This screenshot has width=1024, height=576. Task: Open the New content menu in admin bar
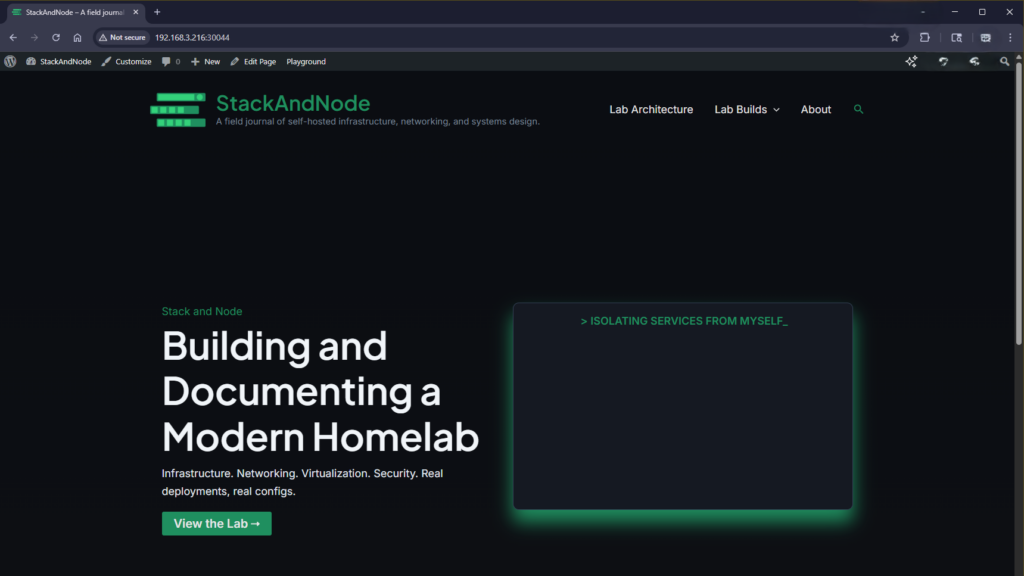tap(205, 61)
